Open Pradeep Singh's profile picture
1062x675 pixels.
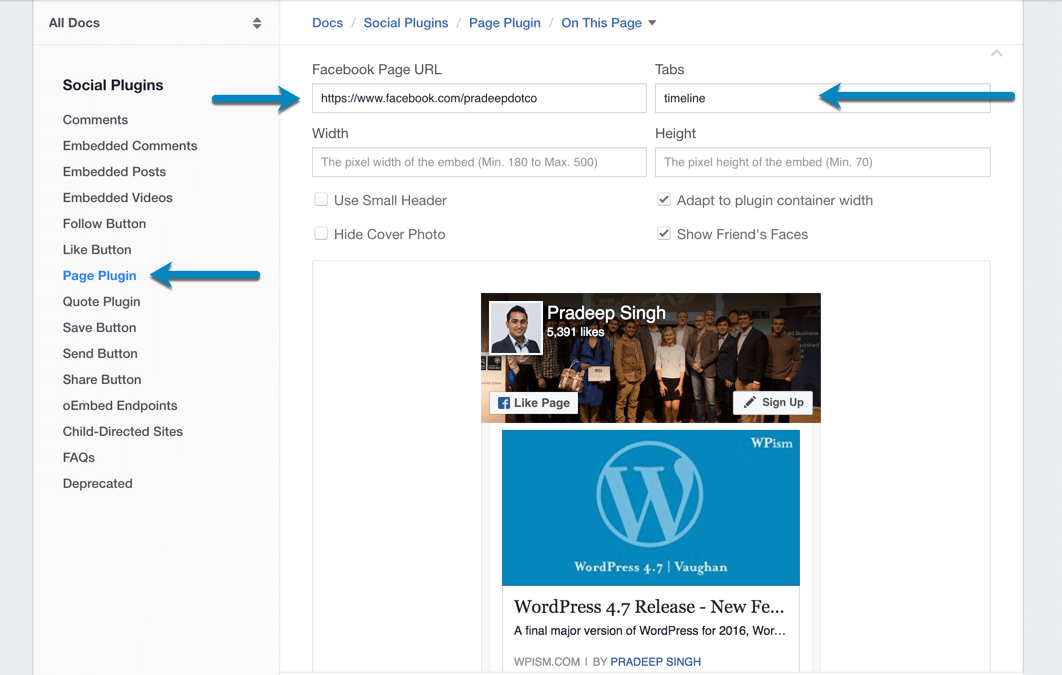point(515,328)
